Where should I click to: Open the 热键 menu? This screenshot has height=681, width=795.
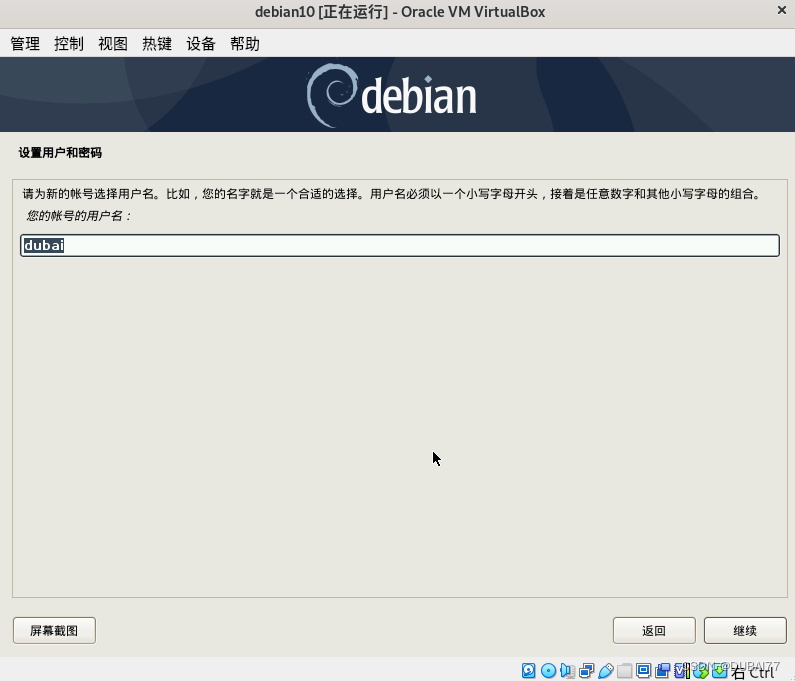[x=157, y=44]
